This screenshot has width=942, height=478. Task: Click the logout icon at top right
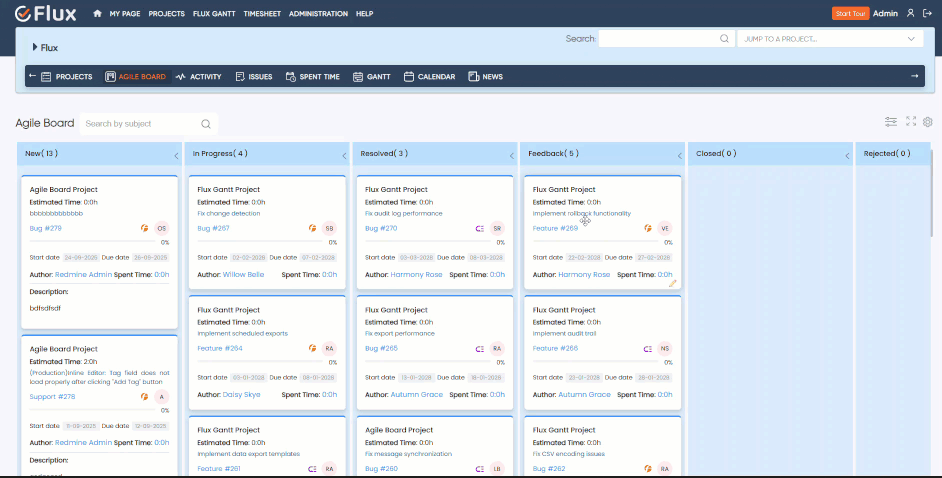click(x=928, y=13)
